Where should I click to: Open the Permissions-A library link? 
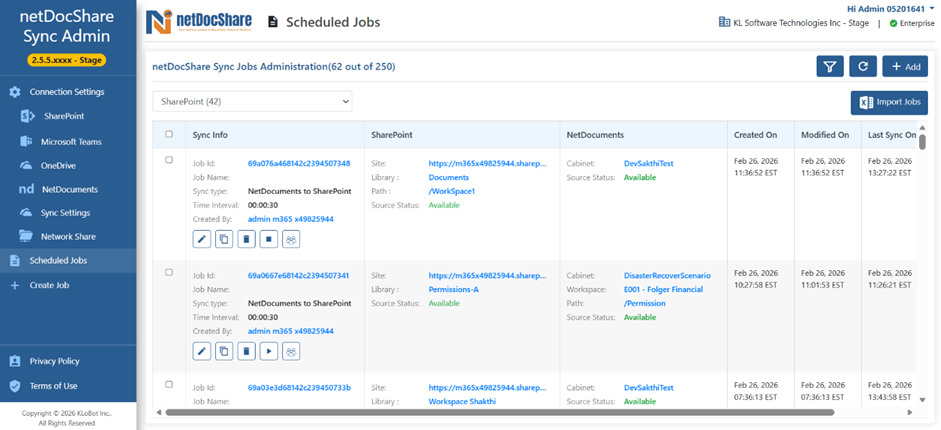[453, 290]
